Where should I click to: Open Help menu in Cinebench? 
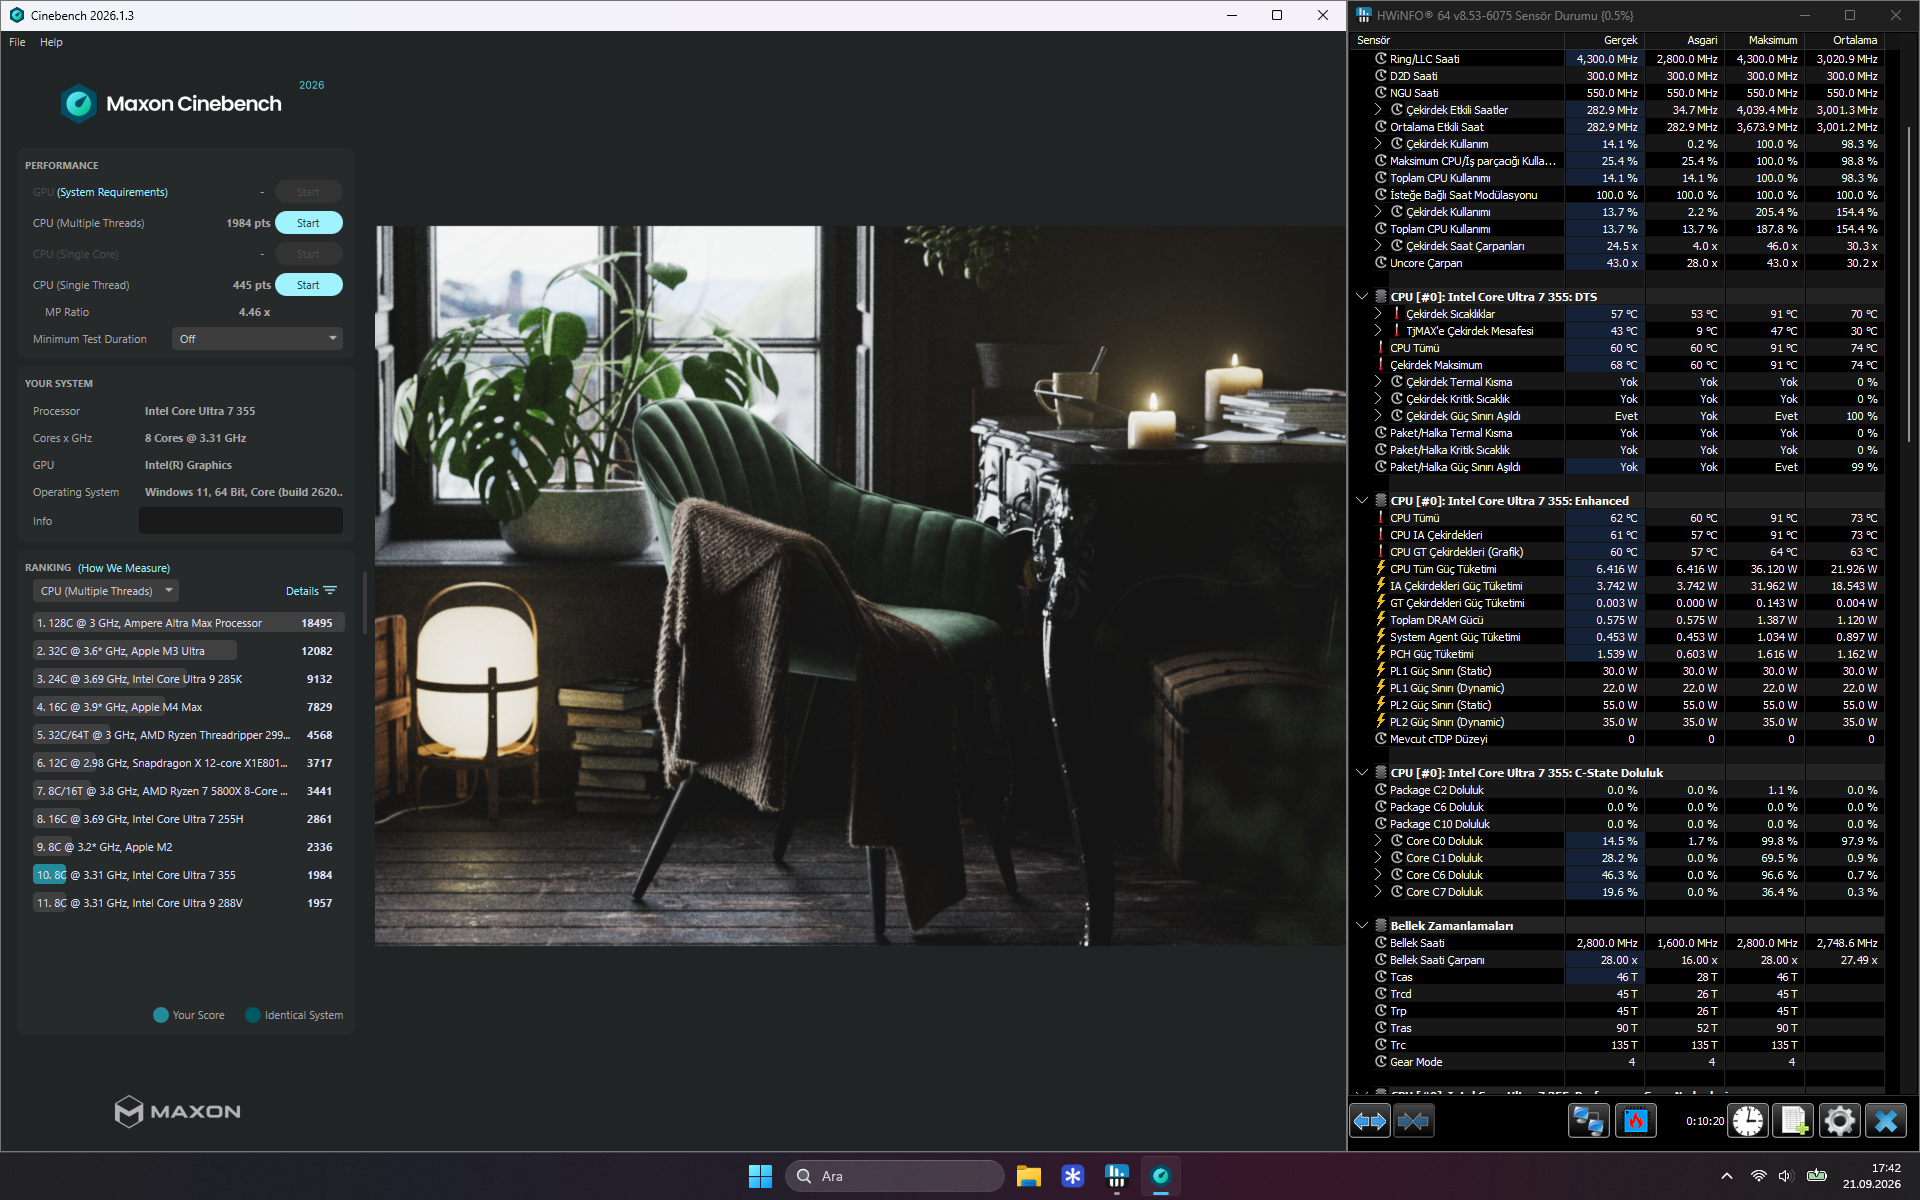51,42
